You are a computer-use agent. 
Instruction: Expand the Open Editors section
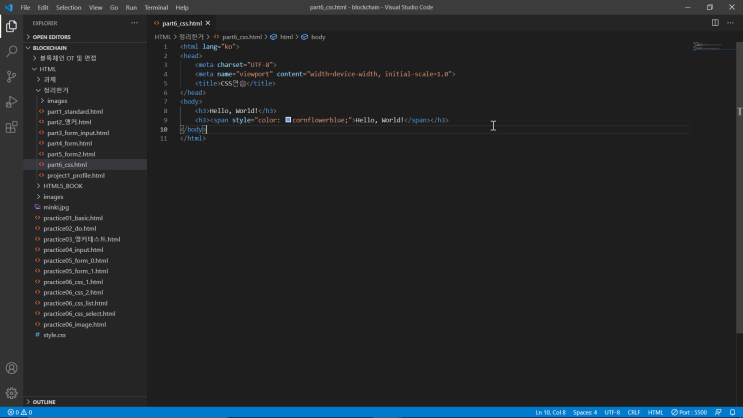click(x=85, y=37)
